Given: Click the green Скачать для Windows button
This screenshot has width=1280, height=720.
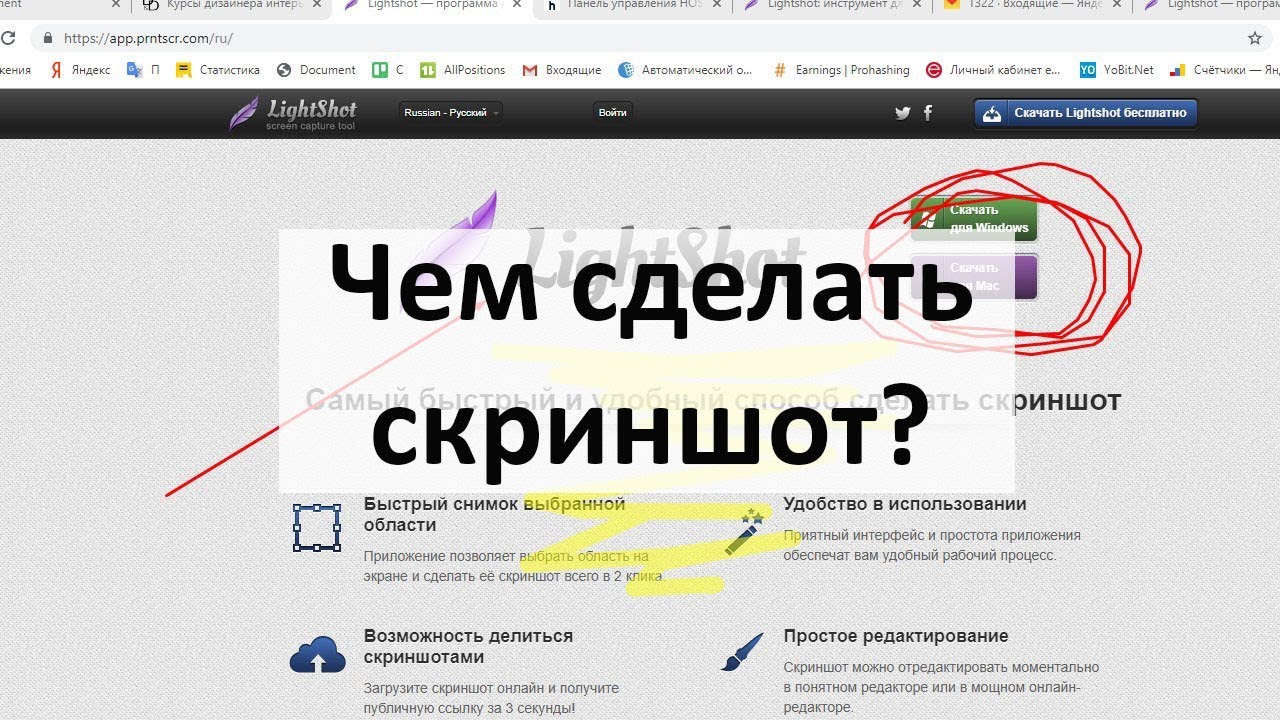Looking at the screenshot, I should [974, 219].
